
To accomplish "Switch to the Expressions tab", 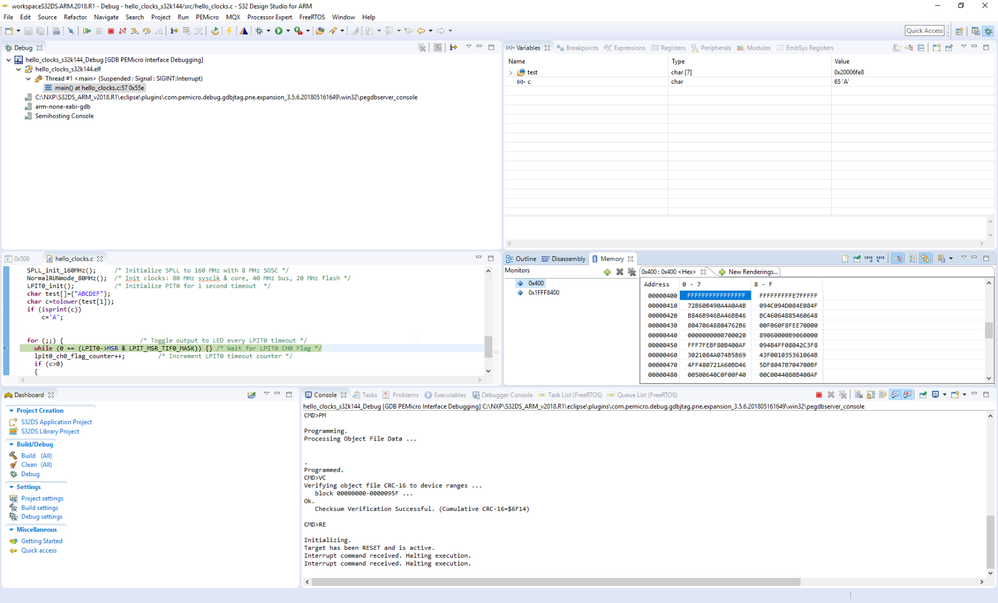I will (624, 48).
